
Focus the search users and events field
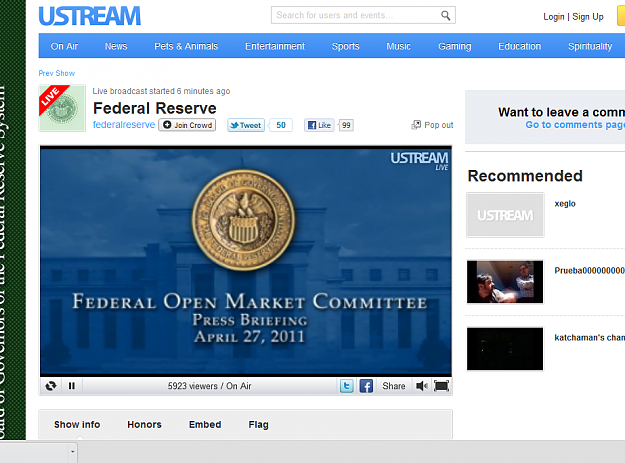coord(363,15)
